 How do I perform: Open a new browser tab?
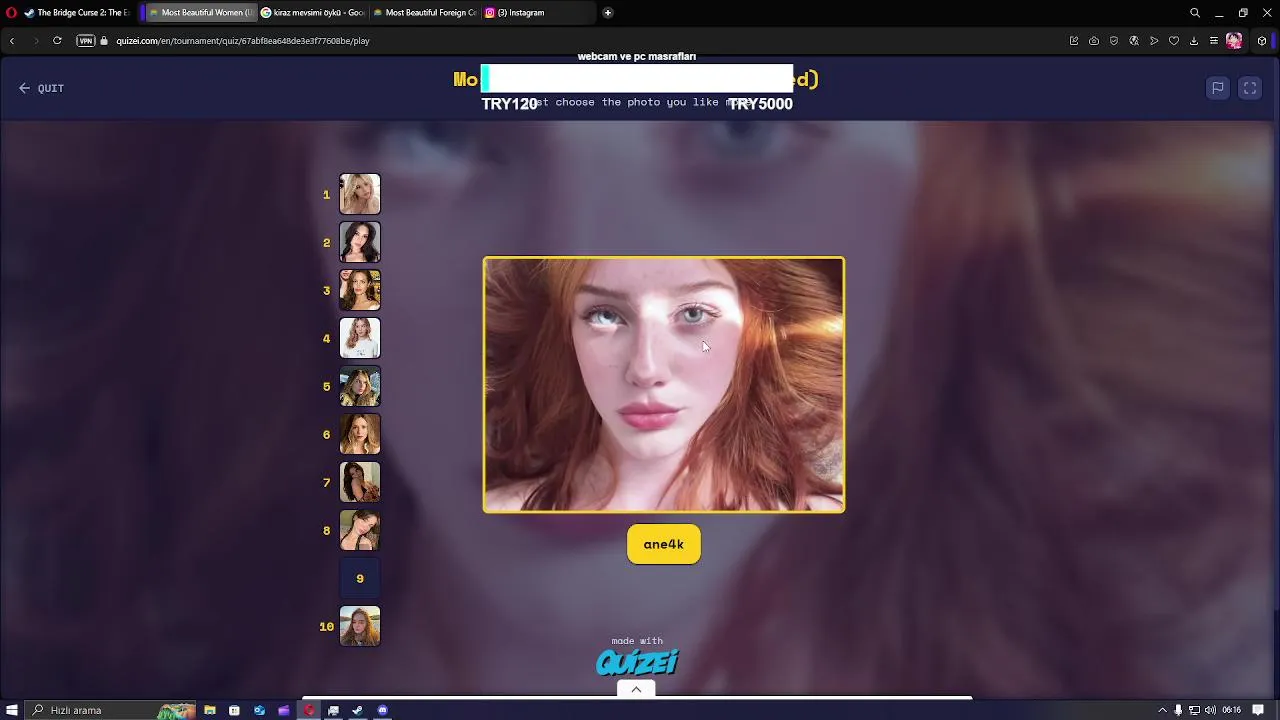coord(607,13)
